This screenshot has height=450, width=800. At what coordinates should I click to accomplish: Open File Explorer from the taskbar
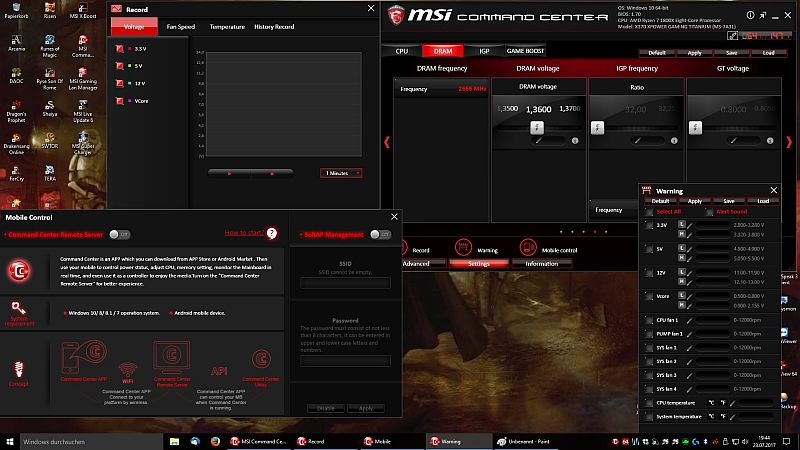pos(174,441)
